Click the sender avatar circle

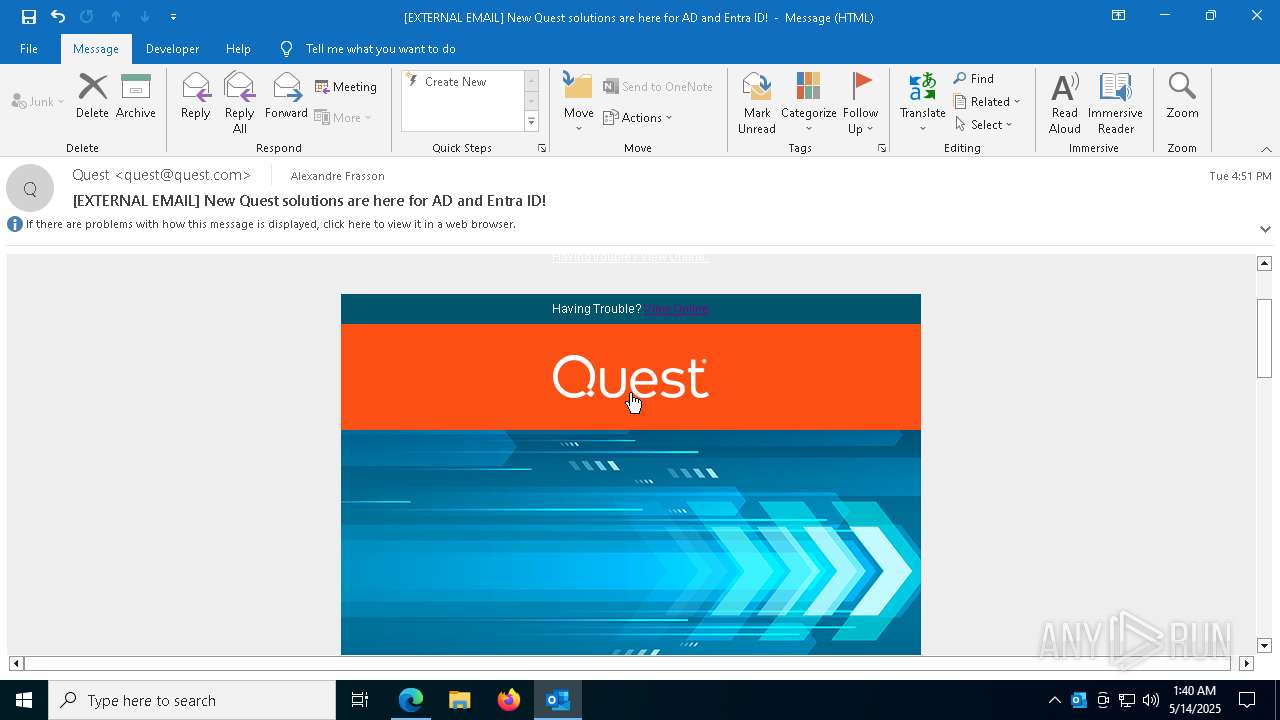click(x=30, y=188)
